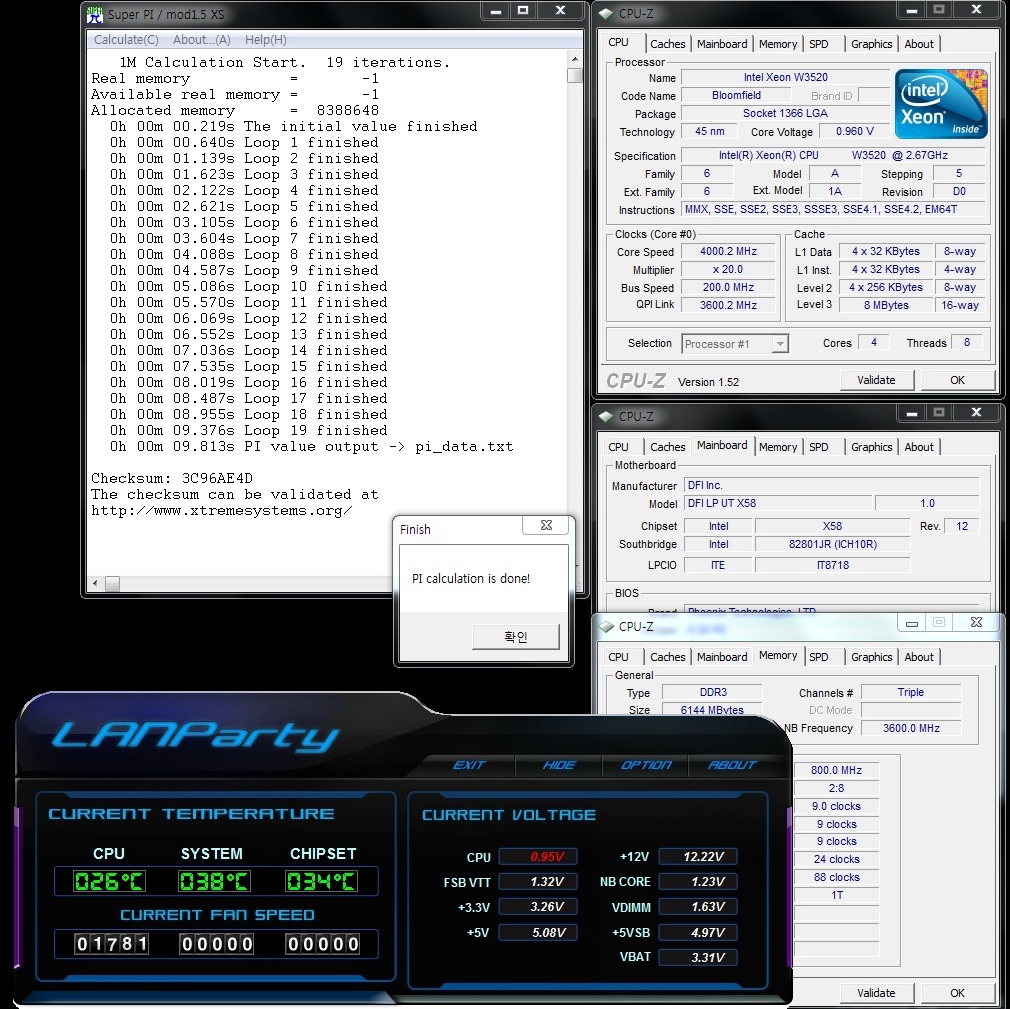The height and width of the screenshot is (1009, 1010).
Task: Click the LANParty logo
Action: click(x=195, y=736)
